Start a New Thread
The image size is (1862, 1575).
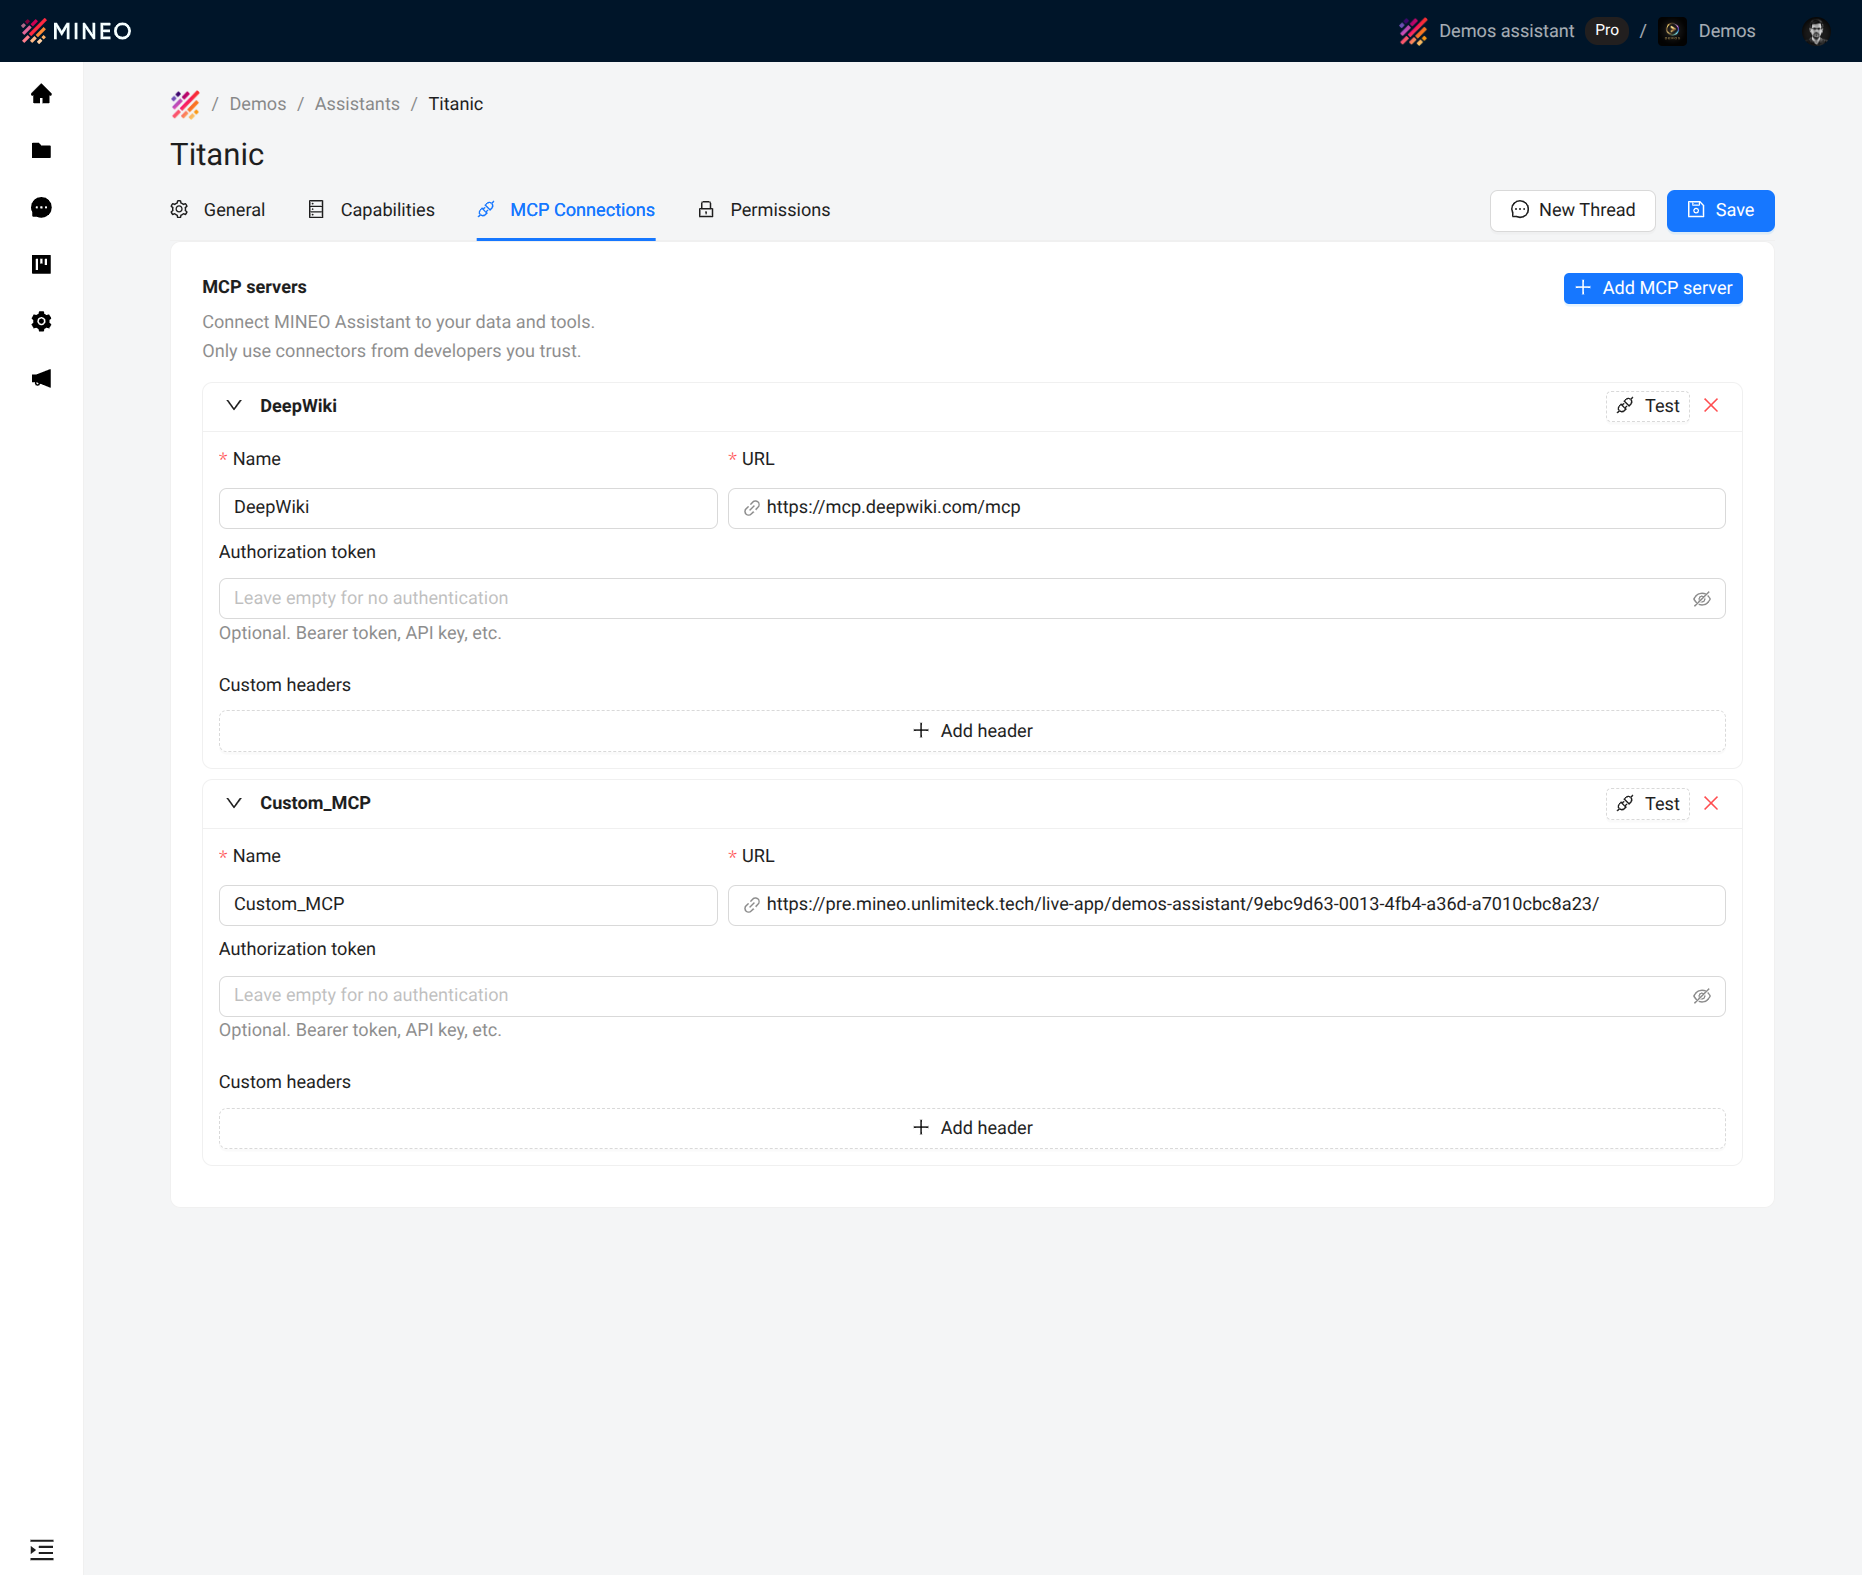click(x=1572, y=210)
